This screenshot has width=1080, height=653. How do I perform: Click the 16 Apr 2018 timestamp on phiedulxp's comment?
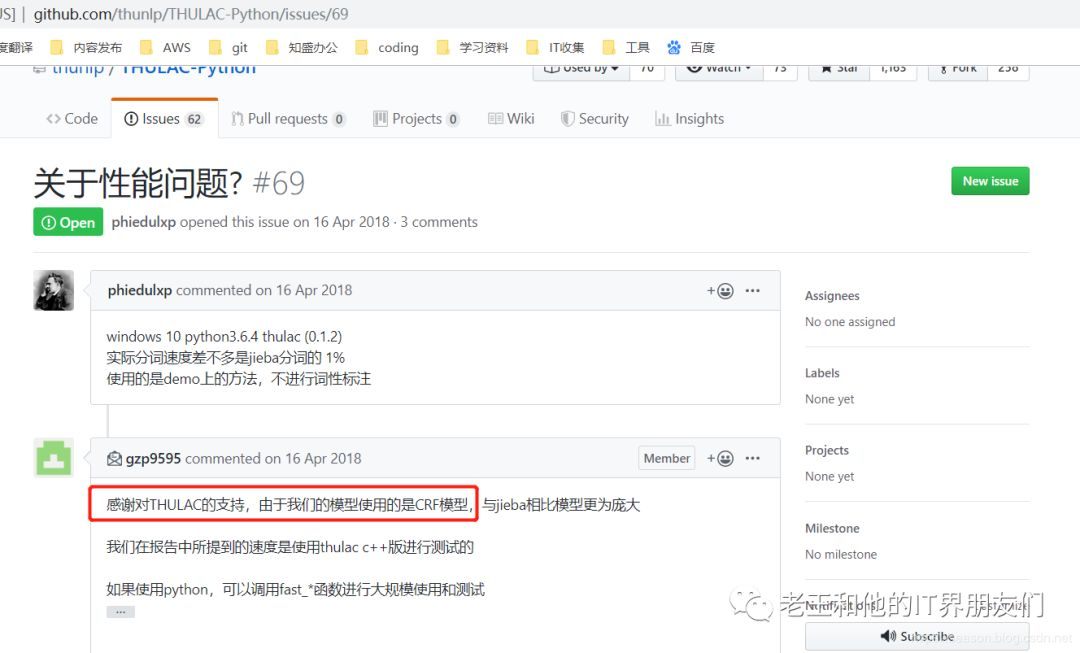[314, 290]
